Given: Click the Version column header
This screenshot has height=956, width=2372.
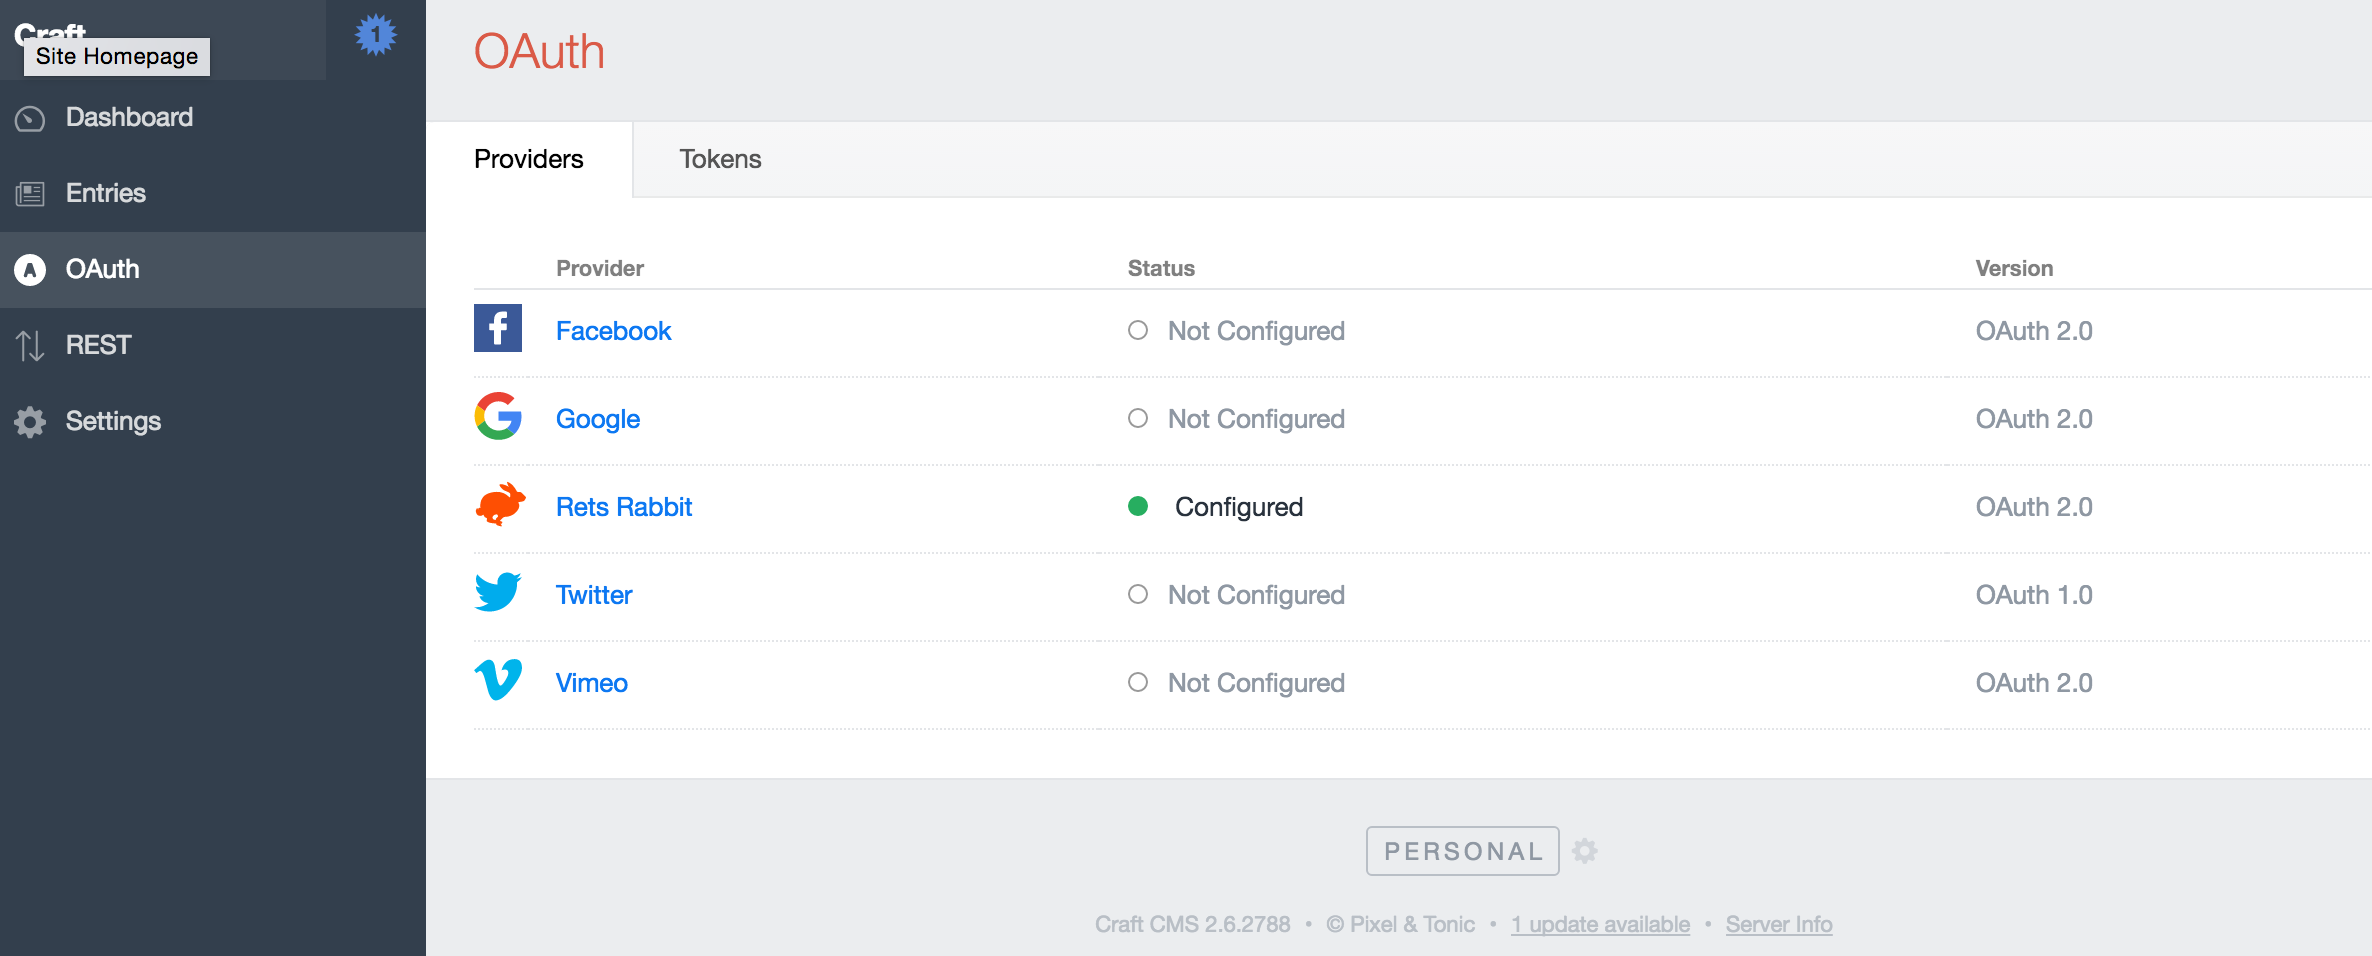Looking at the screenshot, I should click(2014, 268).
